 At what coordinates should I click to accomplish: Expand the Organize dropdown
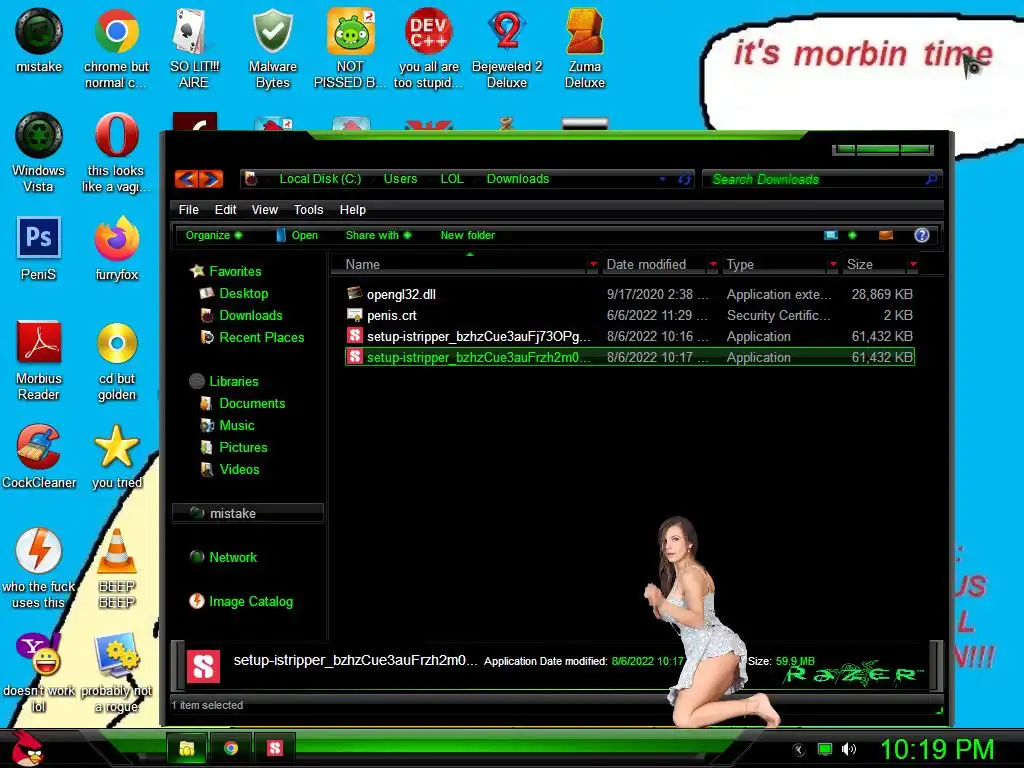click(x=214, y=235)
